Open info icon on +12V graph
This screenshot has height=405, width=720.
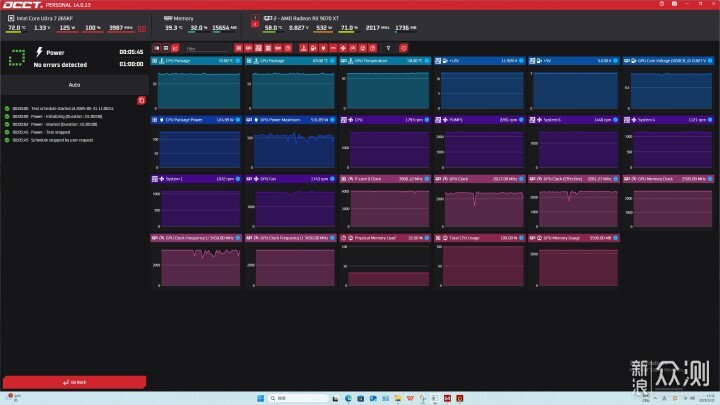(521, 61)
